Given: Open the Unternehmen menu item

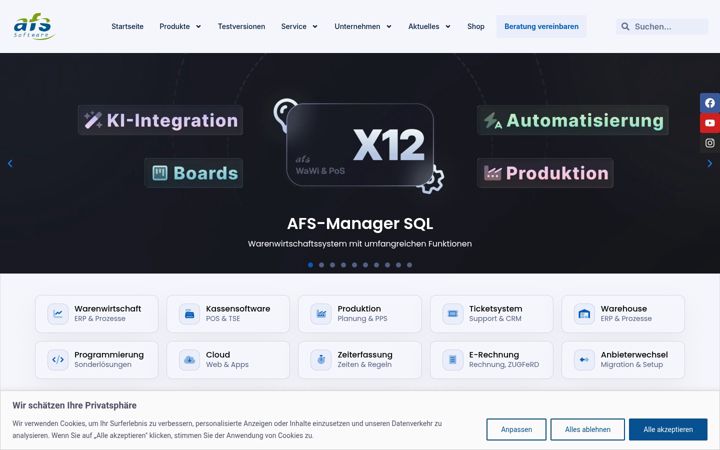Looking at the screenshot, I should coord(357,27).
